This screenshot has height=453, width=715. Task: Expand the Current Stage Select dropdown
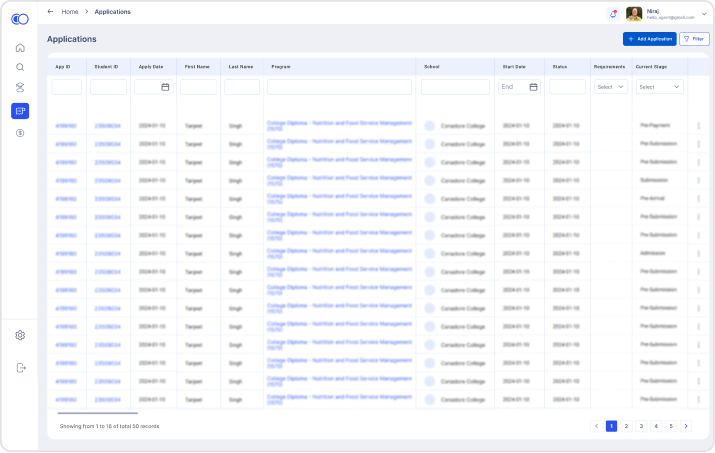coord(660,87)
